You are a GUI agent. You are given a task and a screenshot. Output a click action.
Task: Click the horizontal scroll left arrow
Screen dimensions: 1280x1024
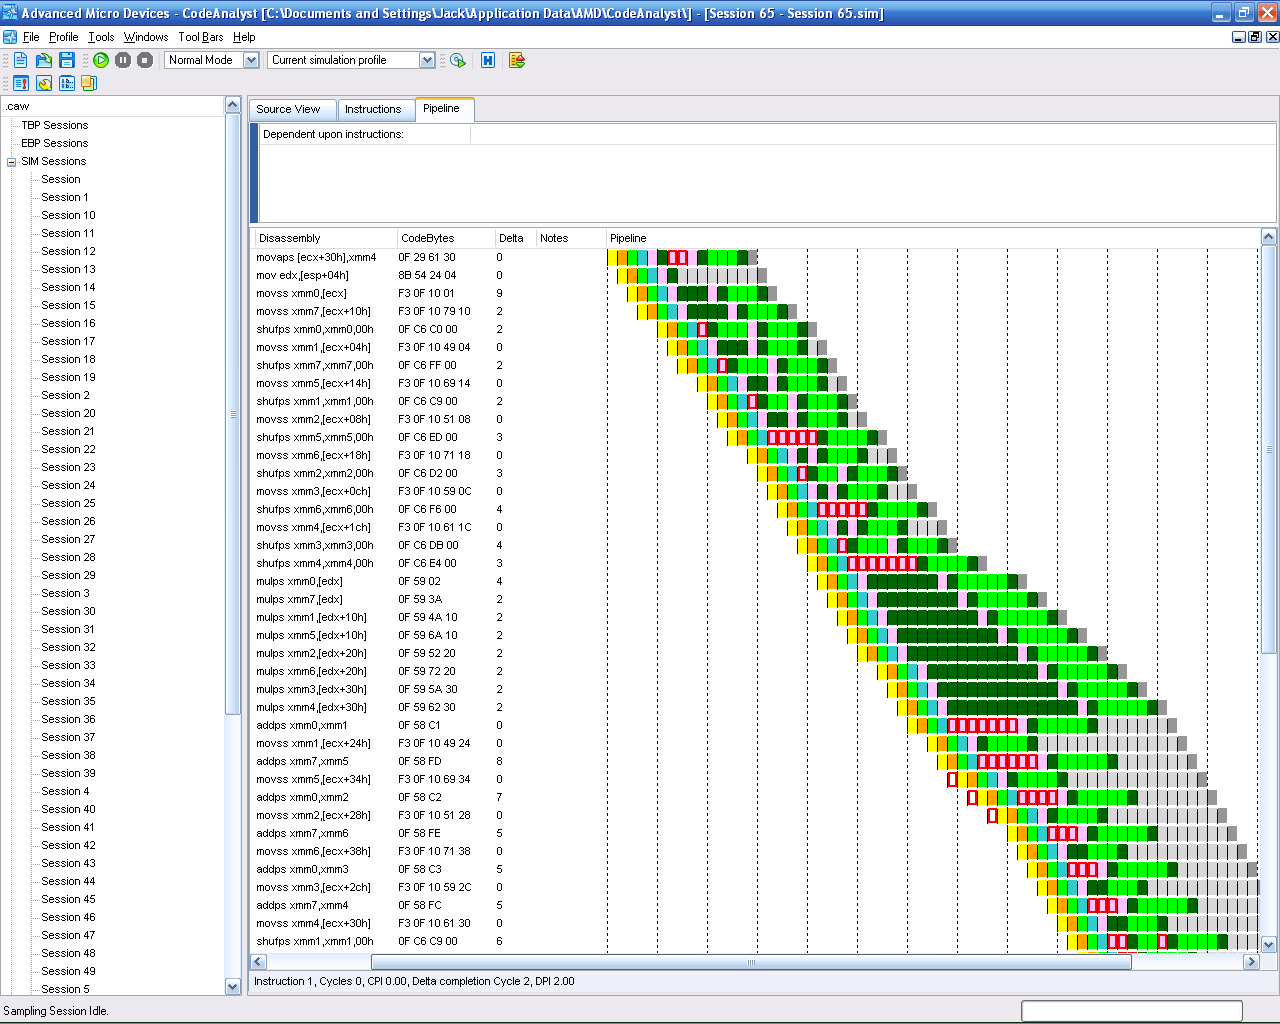(x=258, y=962)
